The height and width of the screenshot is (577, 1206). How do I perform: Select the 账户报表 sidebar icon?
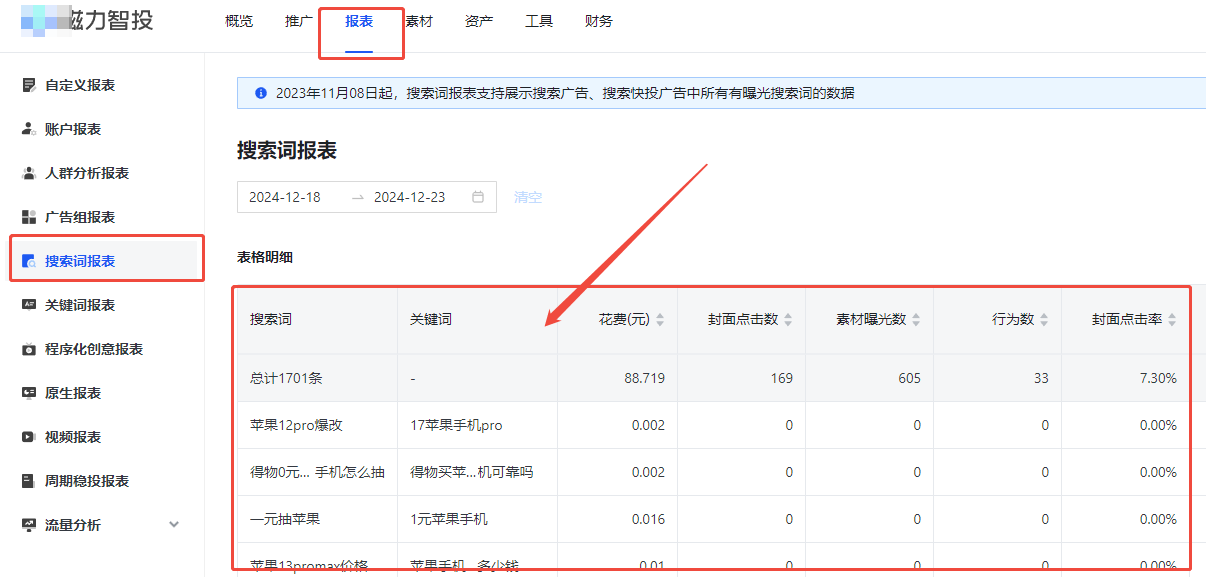30,129
